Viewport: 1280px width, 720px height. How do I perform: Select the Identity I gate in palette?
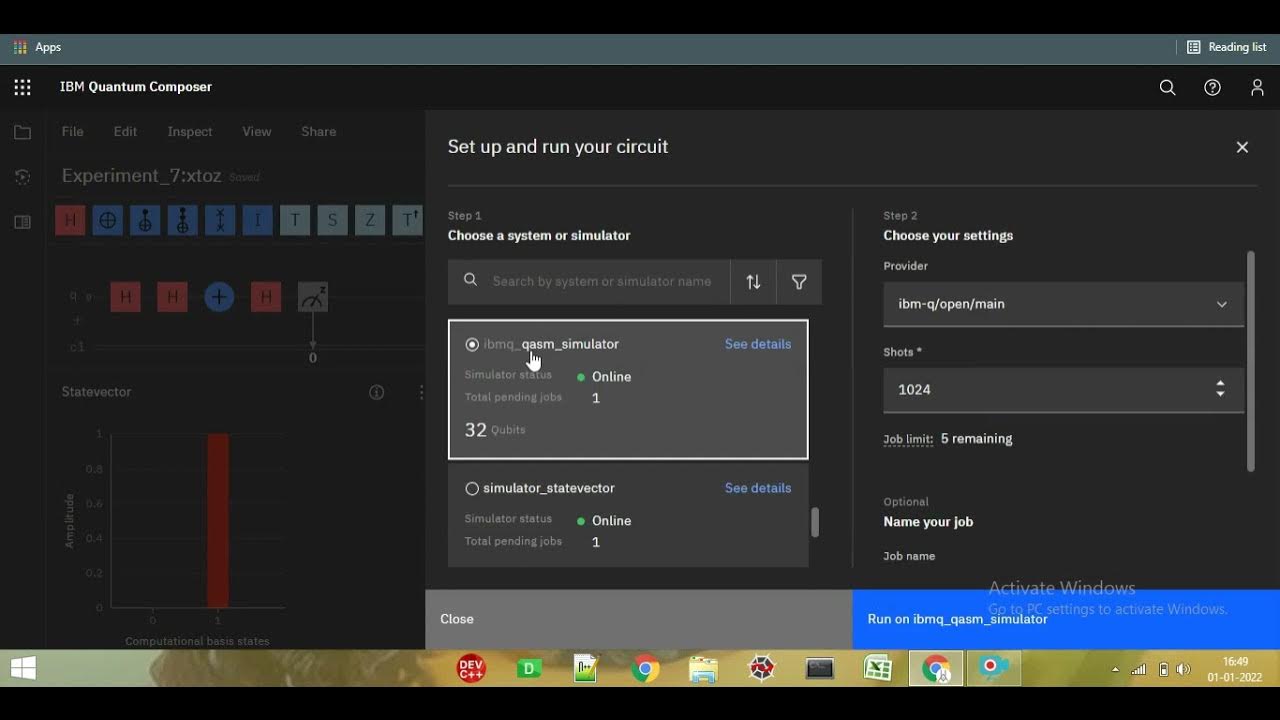[x=257, y=220]
